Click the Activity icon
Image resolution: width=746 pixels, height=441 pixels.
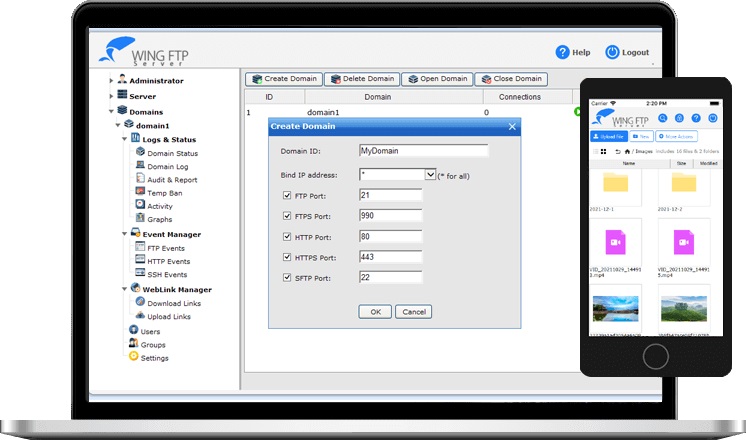coord(140,204)
